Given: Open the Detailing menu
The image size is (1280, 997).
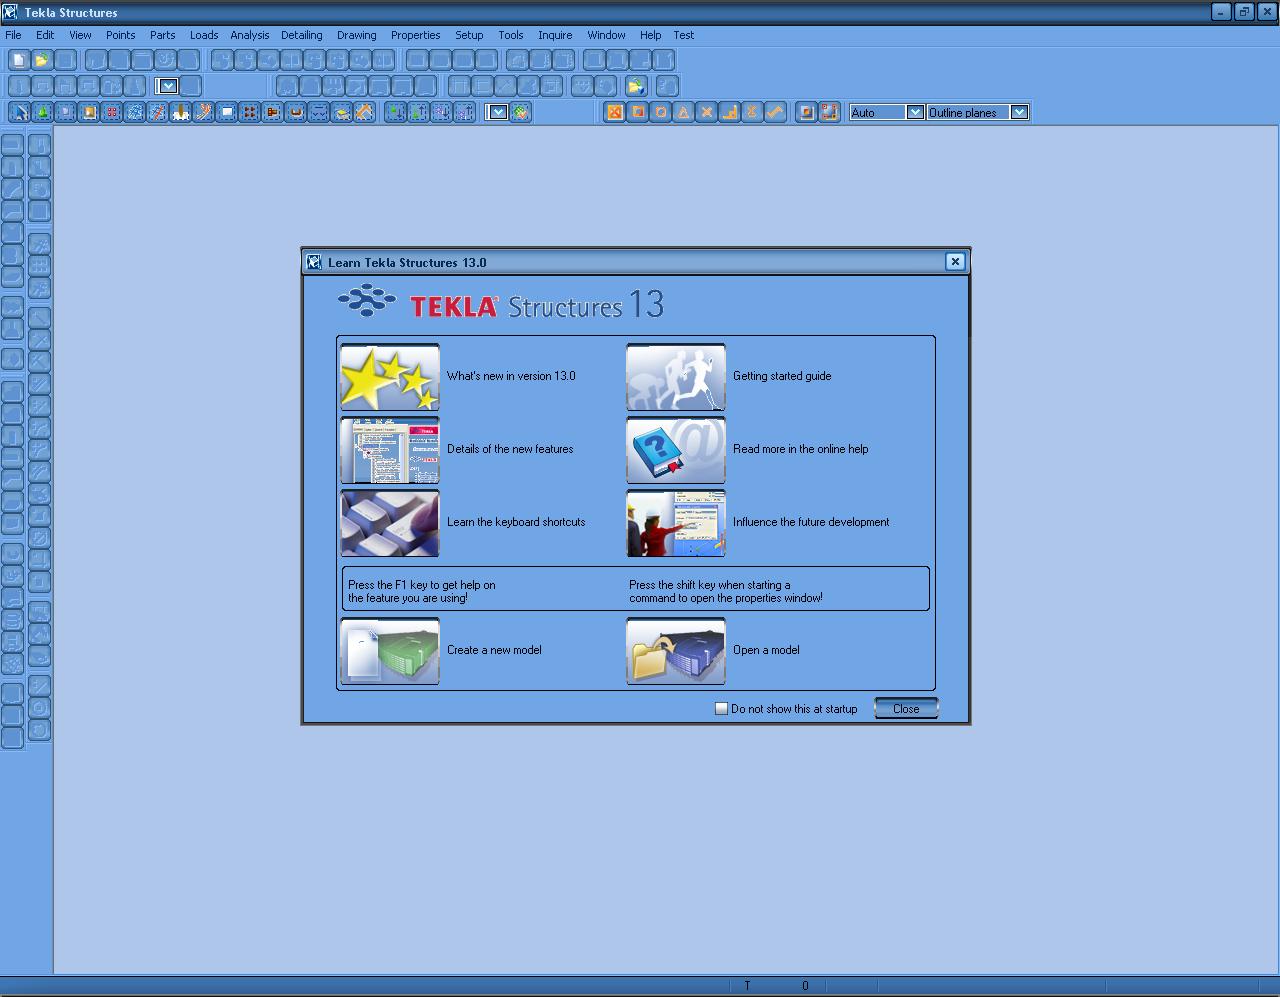Looking at the screenshot, I should [x=301, y=35].
